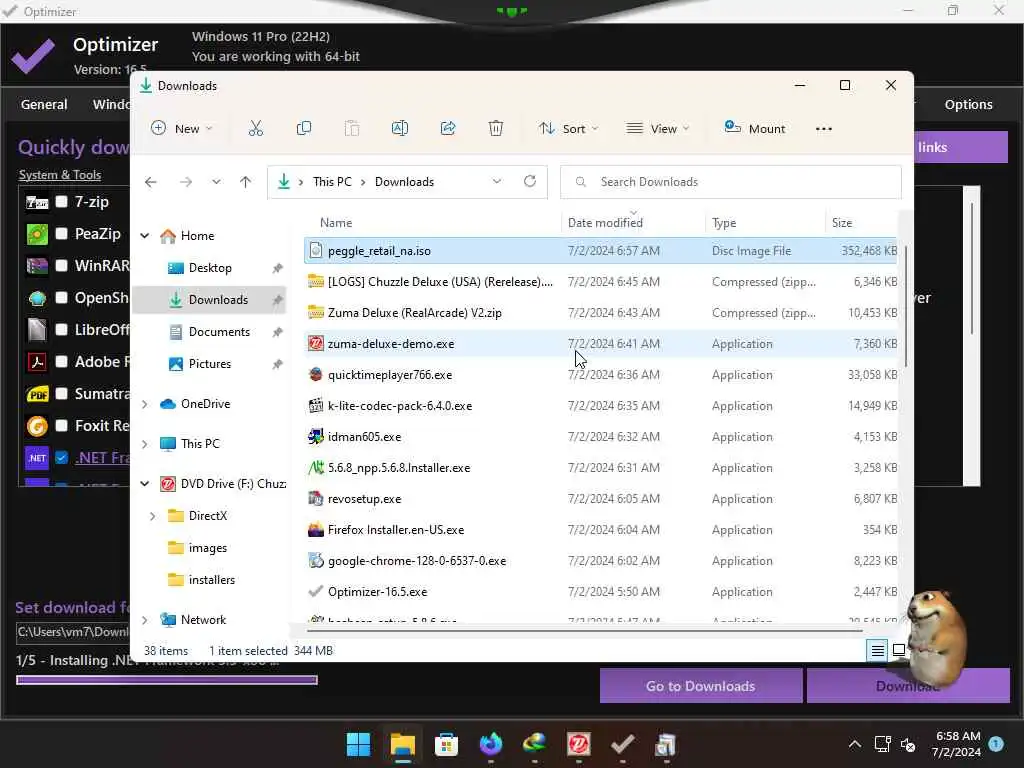Screen dimensions: 1024x768
Task: Go back with the Explorer back arrow
Action: pyautogui.click(x=151, y=182)
